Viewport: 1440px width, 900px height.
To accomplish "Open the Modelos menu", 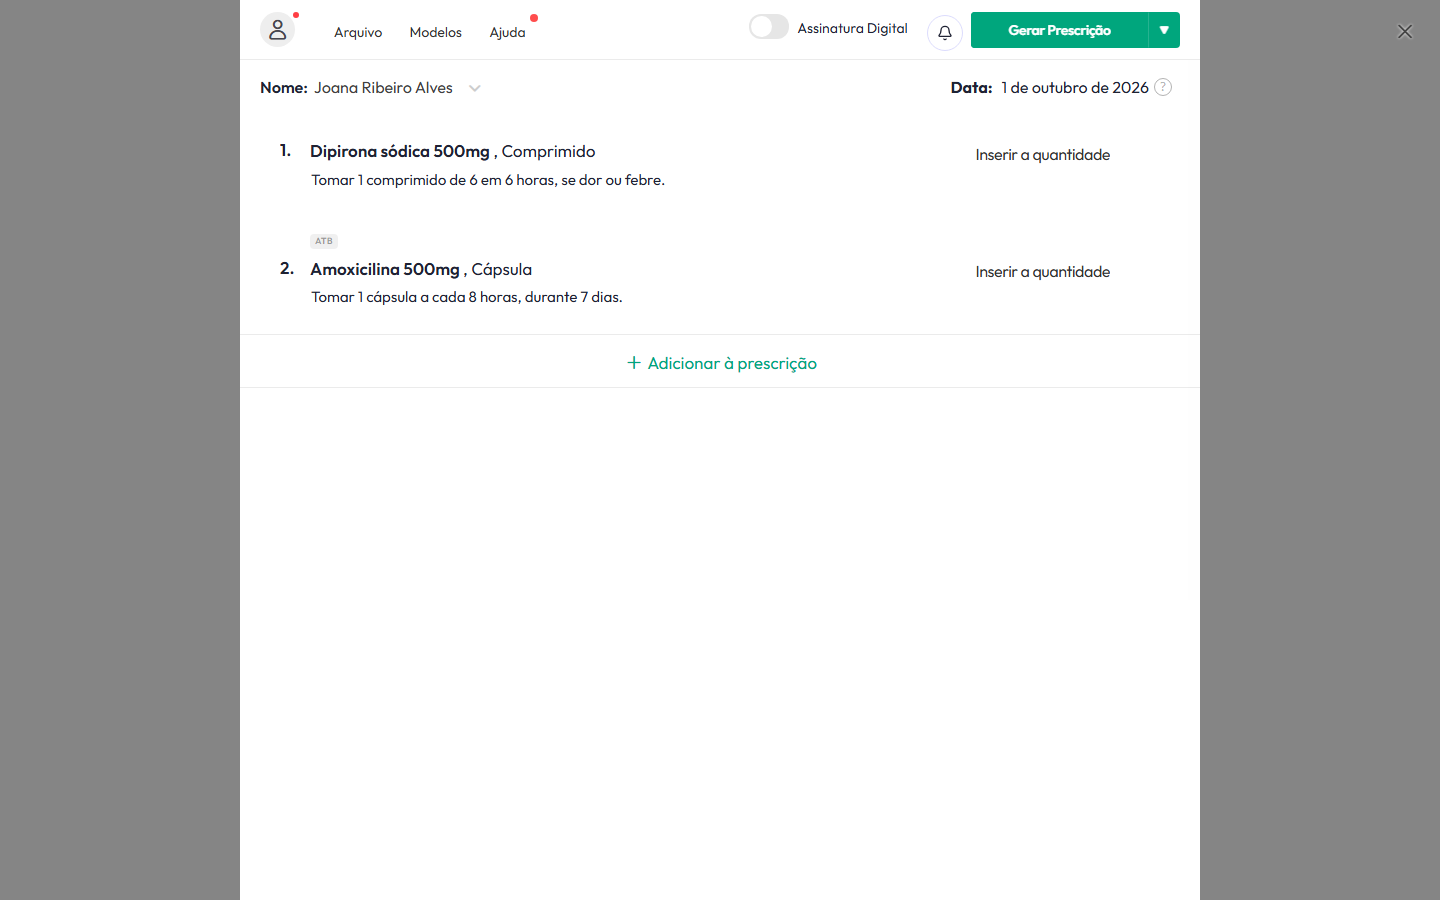I will pyautogui.click(x=436, y=32).
